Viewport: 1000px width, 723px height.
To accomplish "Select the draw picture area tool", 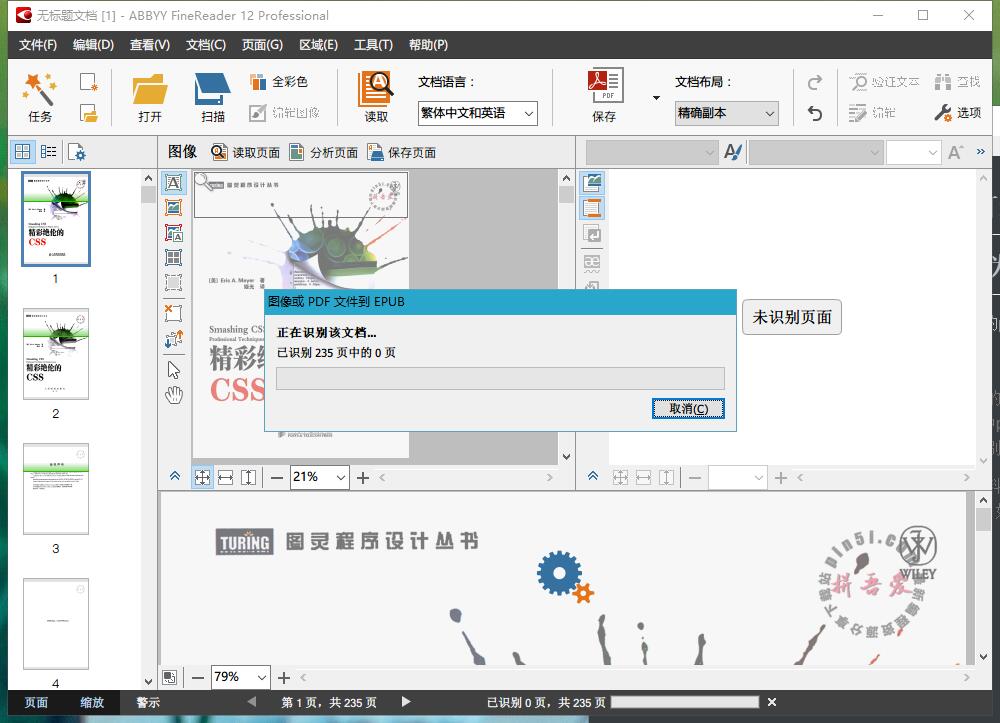I will [x=173, y=207].
